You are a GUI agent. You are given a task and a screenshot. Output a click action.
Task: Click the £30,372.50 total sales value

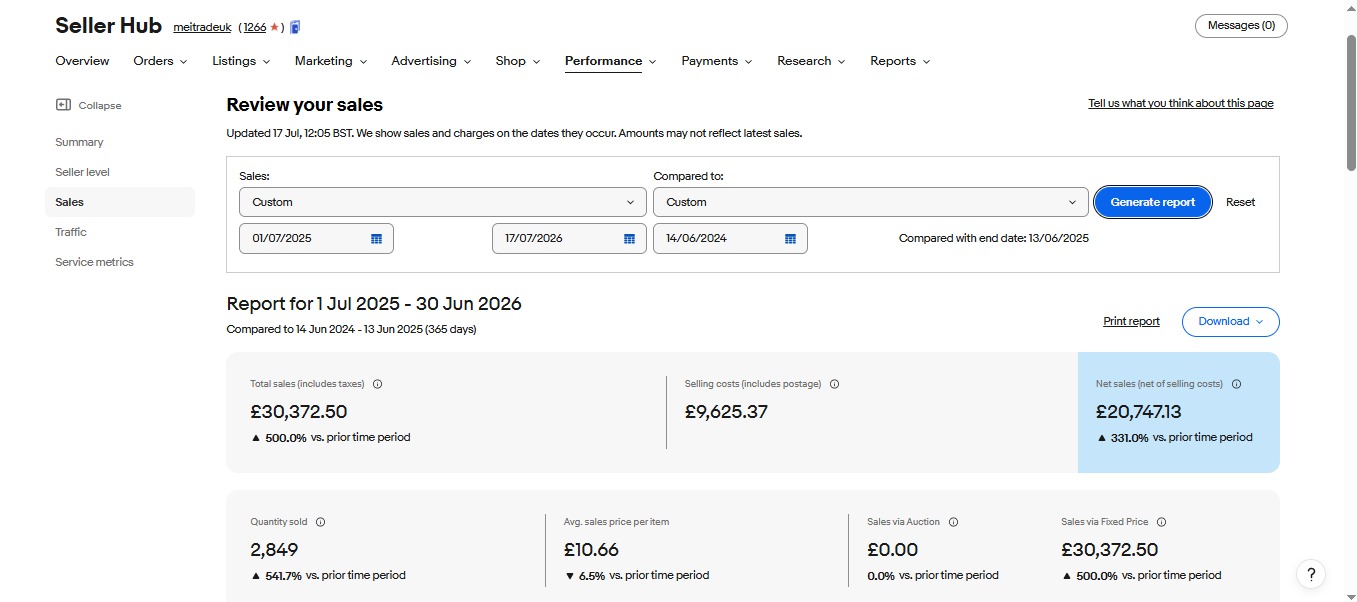pos(299,412)
